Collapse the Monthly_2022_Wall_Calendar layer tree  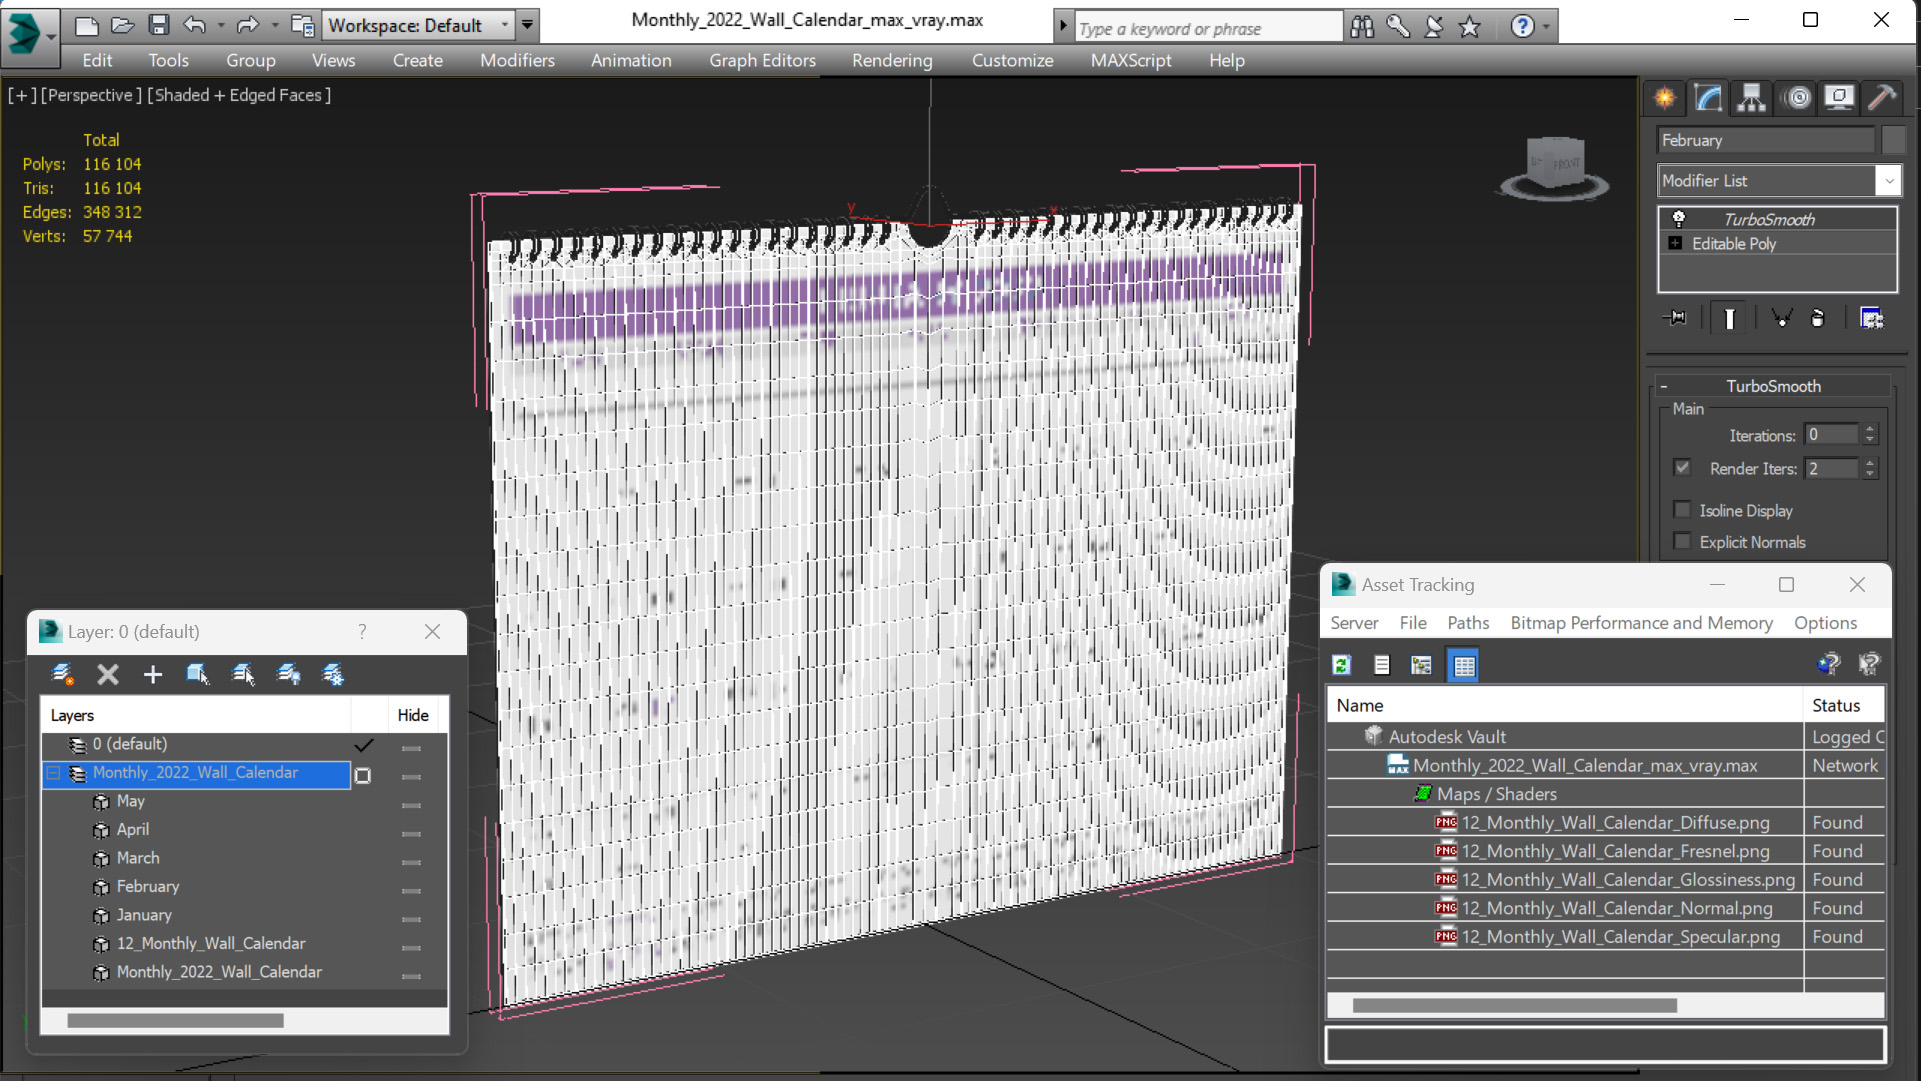click(x=54, y=773)
